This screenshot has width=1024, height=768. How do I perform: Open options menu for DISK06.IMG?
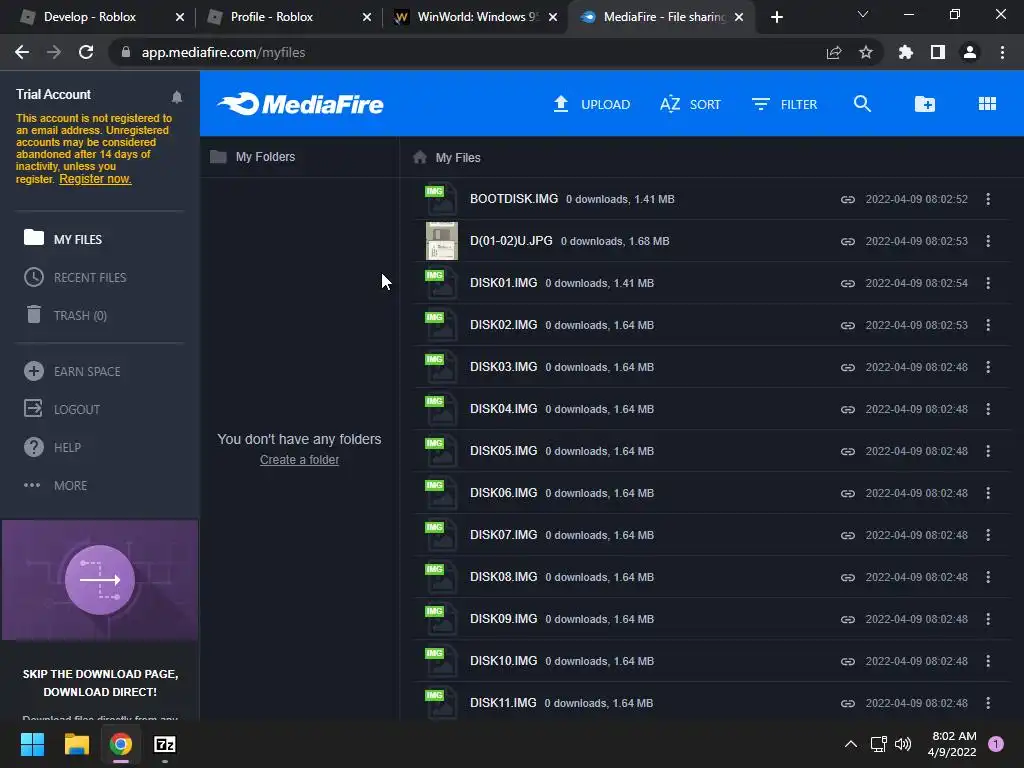click(987, 493)
